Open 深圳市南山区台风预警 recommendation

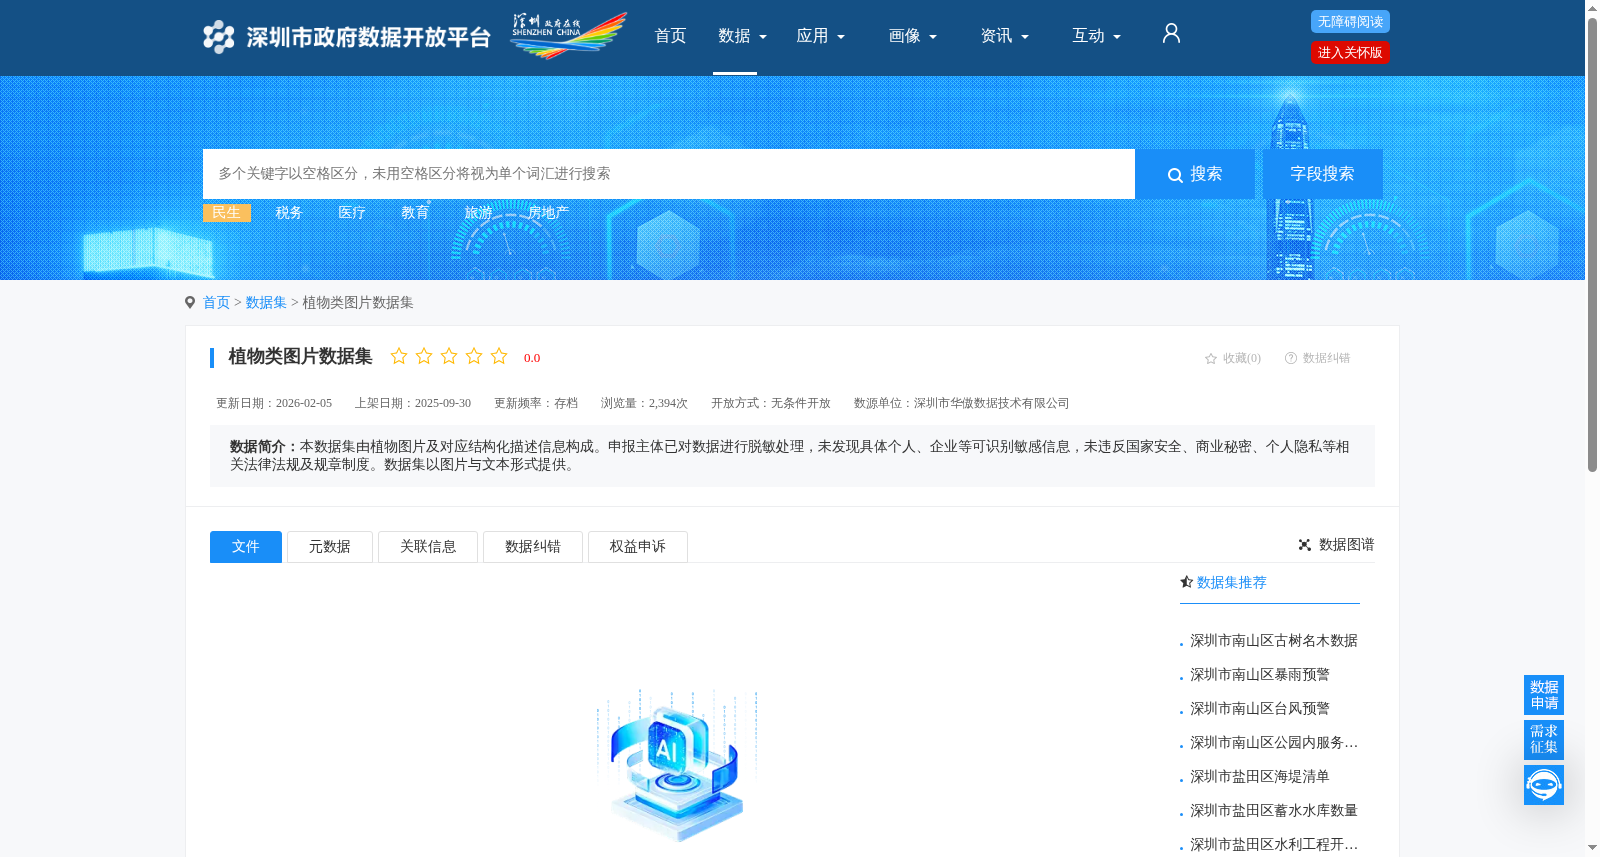coord(1260,709)
